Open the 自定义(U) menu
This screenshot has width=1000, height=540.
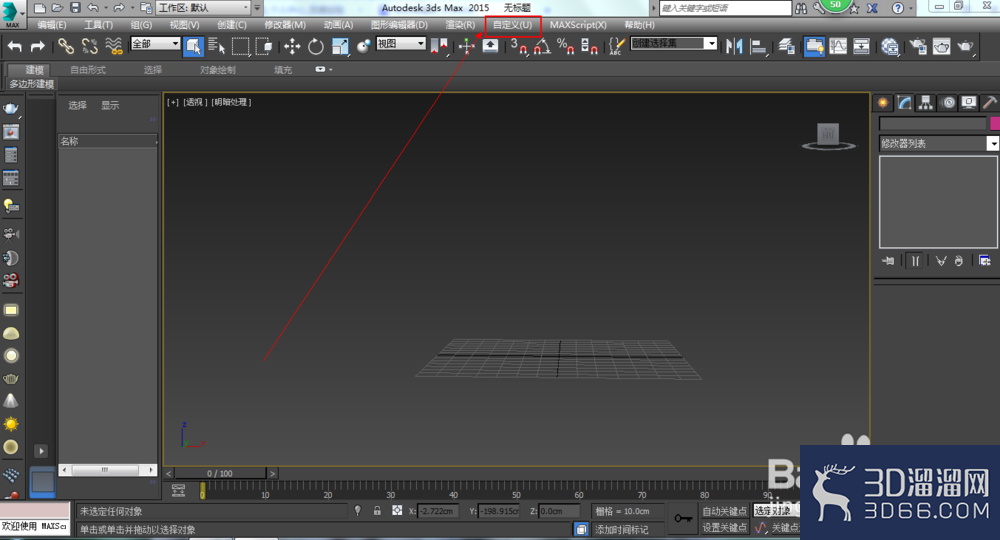pos(513,25)
